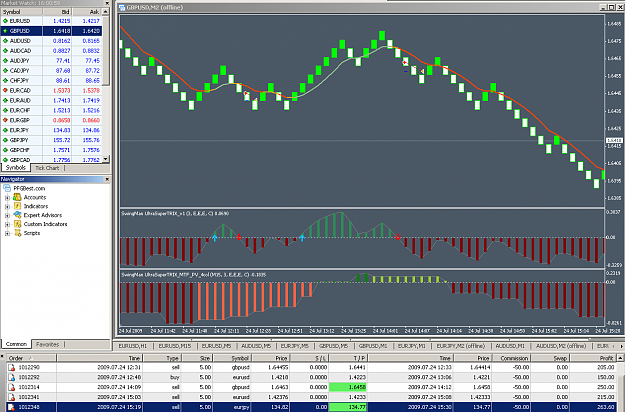Click order 1012341 row icon

12,397
